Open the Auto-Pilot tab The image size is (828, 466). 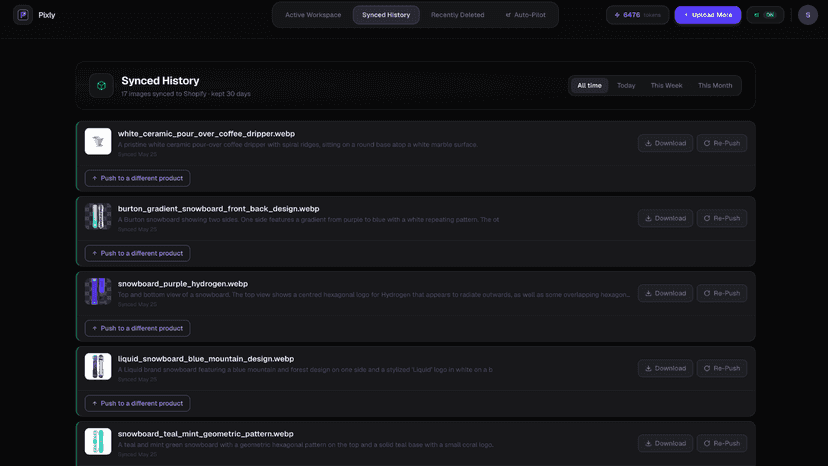click(x=525, y=15)
